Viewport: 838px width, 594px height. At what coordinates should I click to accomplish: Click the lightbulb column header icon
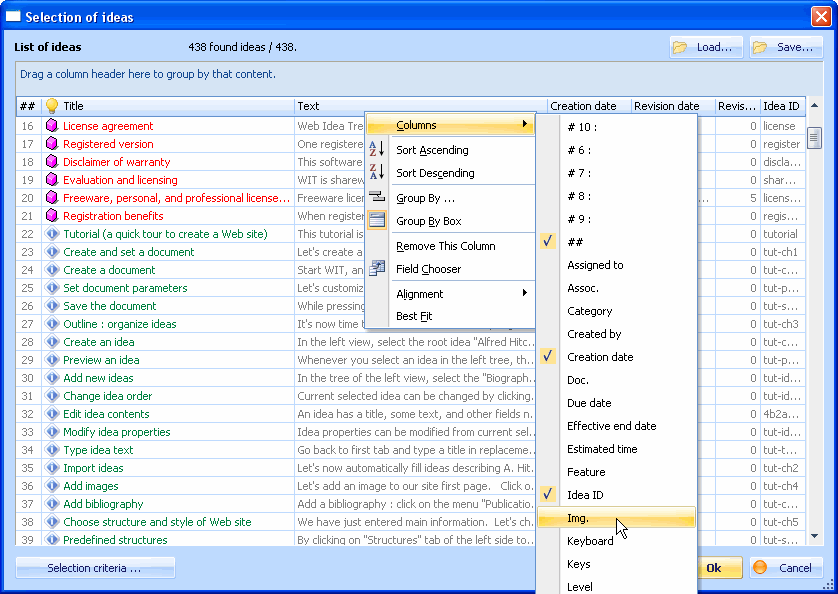point(53,105)
